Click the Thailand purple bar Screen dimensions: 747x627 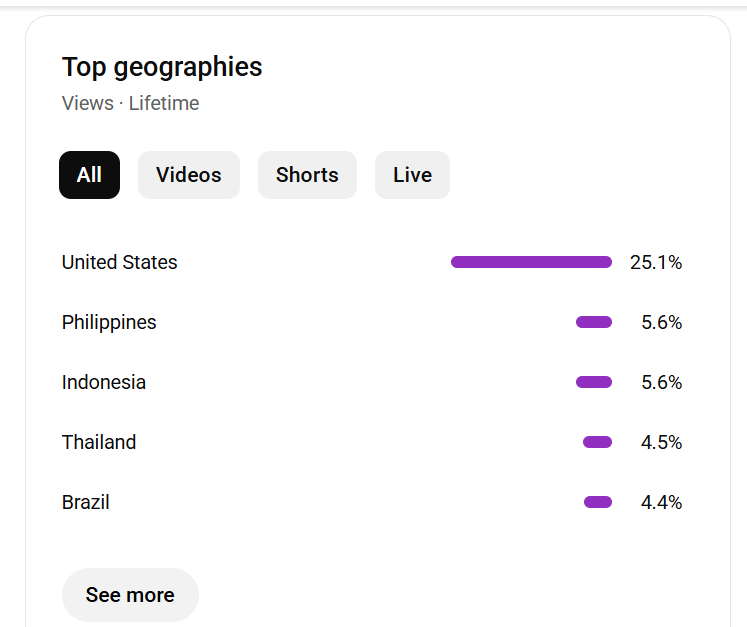point(597,442)
